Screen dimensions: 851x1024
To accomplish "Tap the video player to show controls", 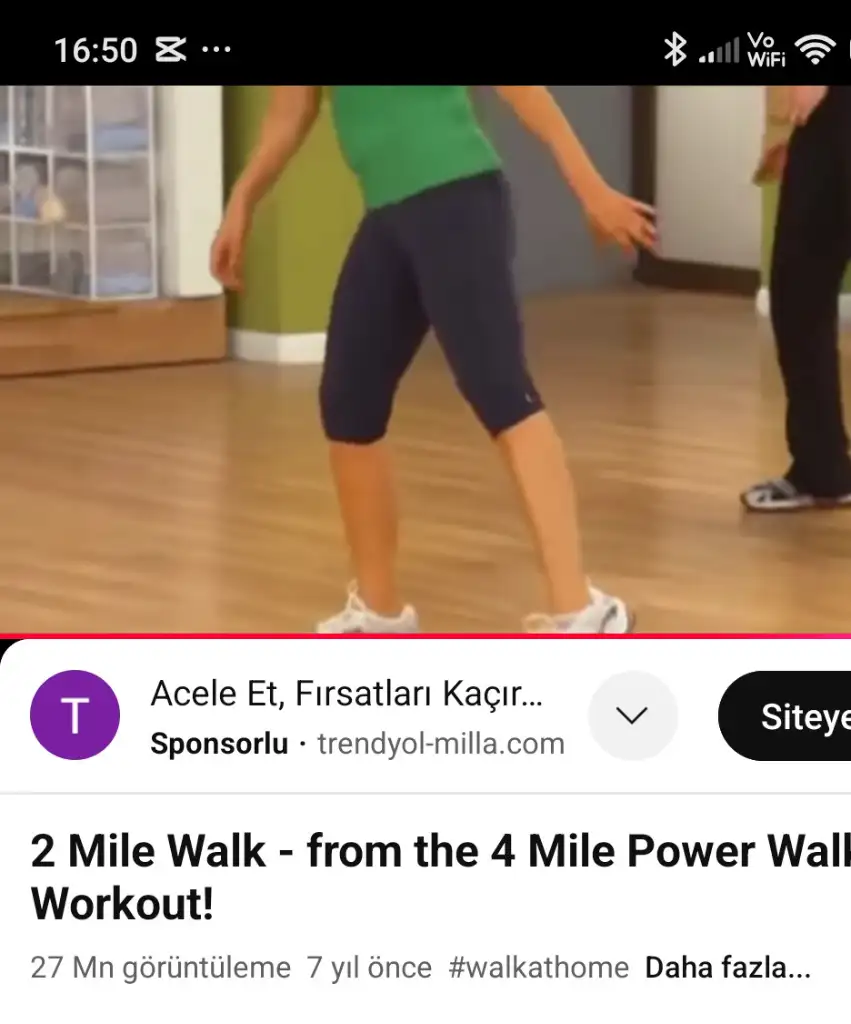I will 425,359.
